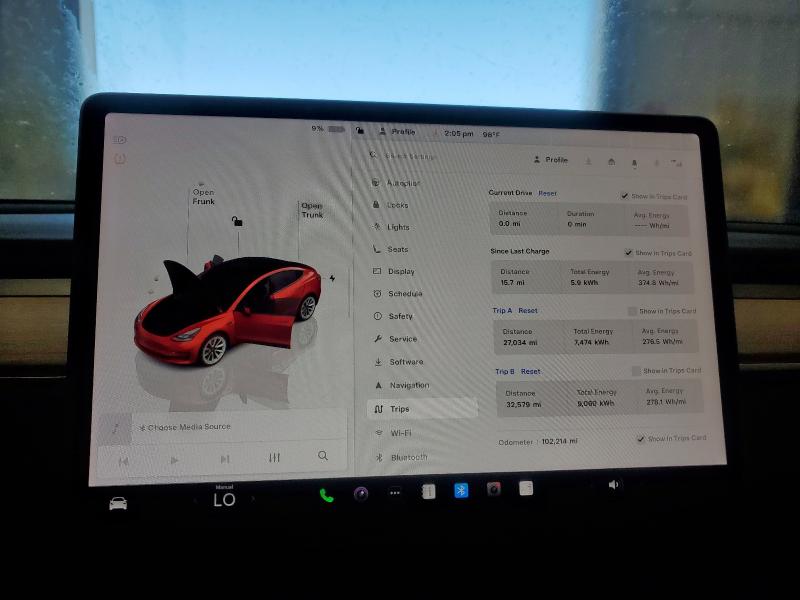Viewport: 800px width, 600px height.
Task: Open the Software settings menu item
Action: [x=405, y=362]
